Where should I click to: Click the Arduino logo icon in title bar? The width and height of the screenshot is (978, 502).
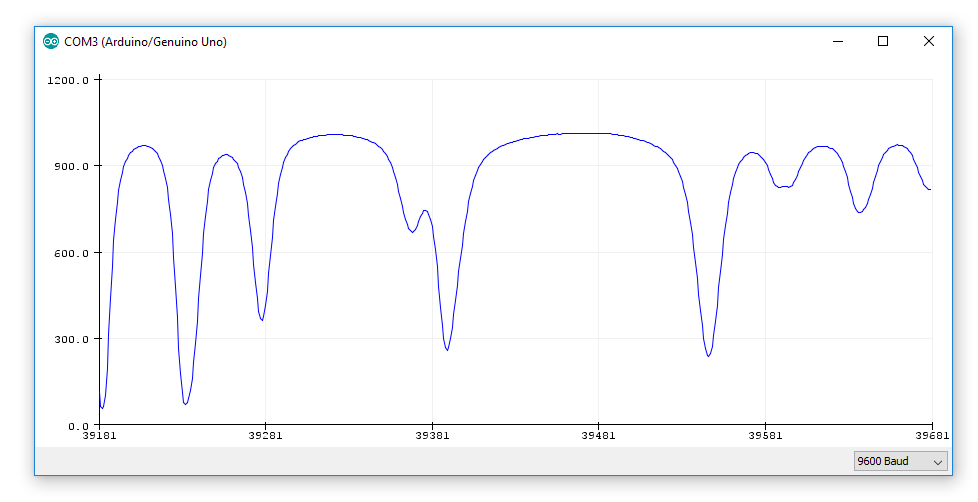51,42
